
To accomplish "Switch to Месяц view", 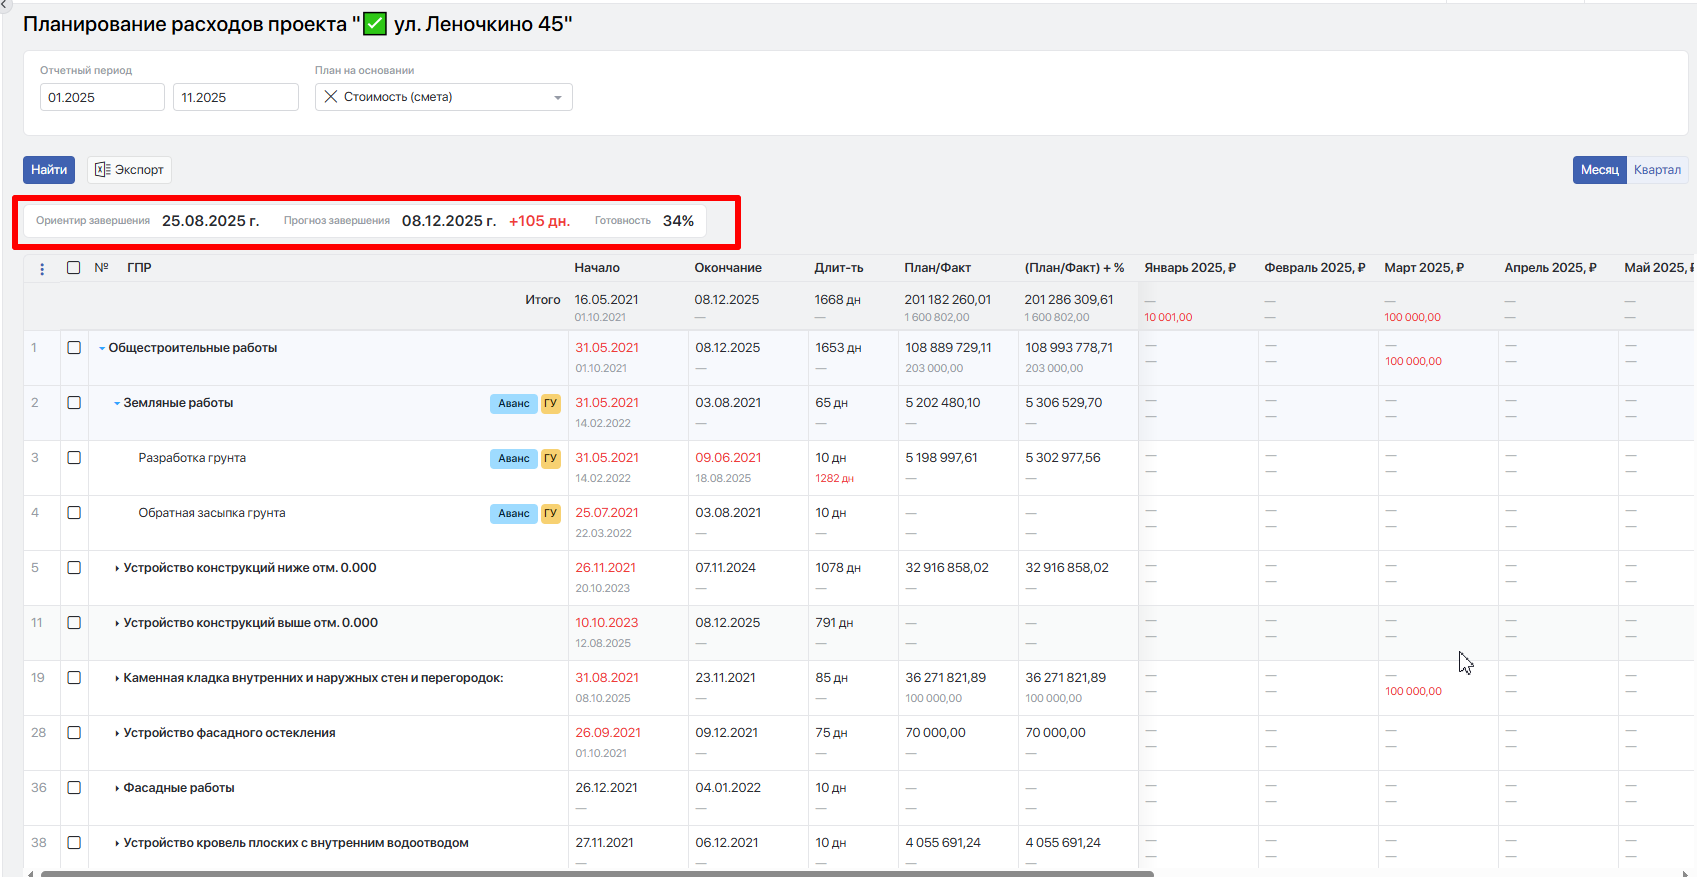I will click(x=1599, y=170).
